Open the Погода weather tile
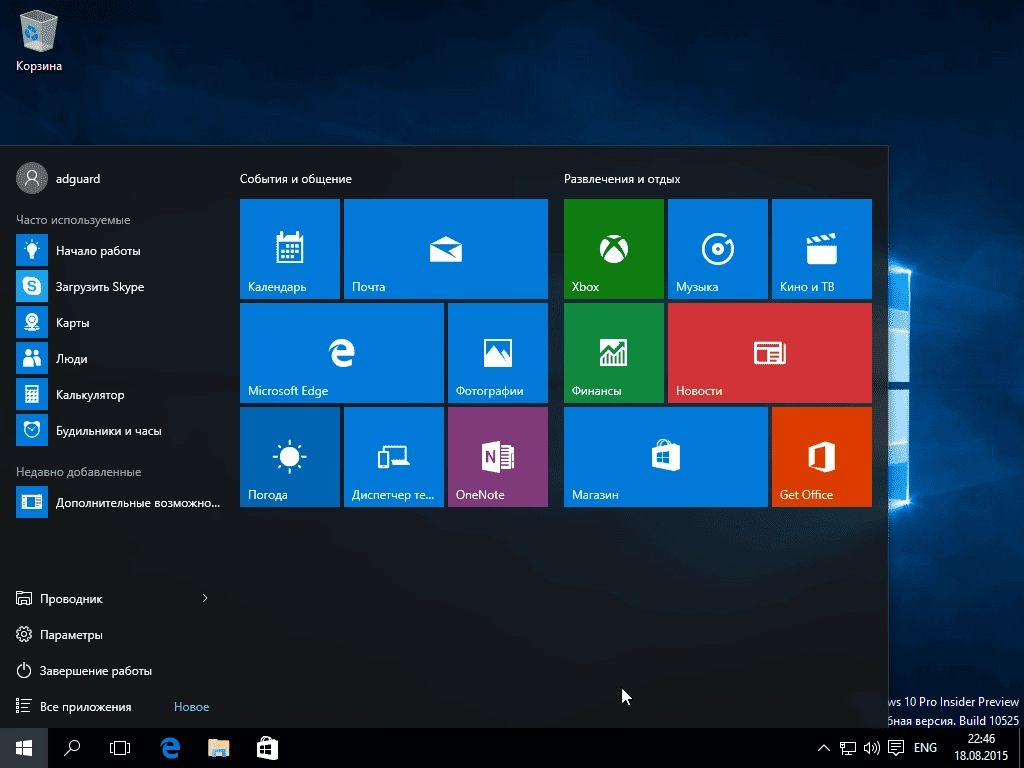Viewport: 1024px width, 768px height. (x=289, y=457)
